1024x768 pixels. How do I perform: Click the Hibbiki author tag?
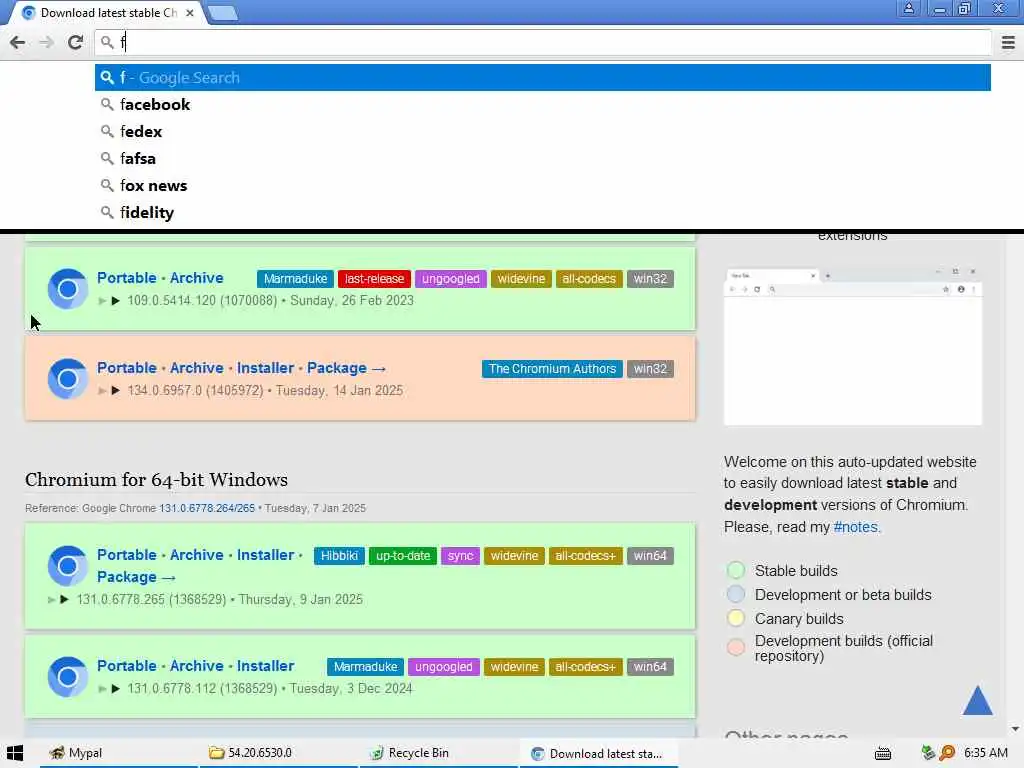[x=339, y=556]
